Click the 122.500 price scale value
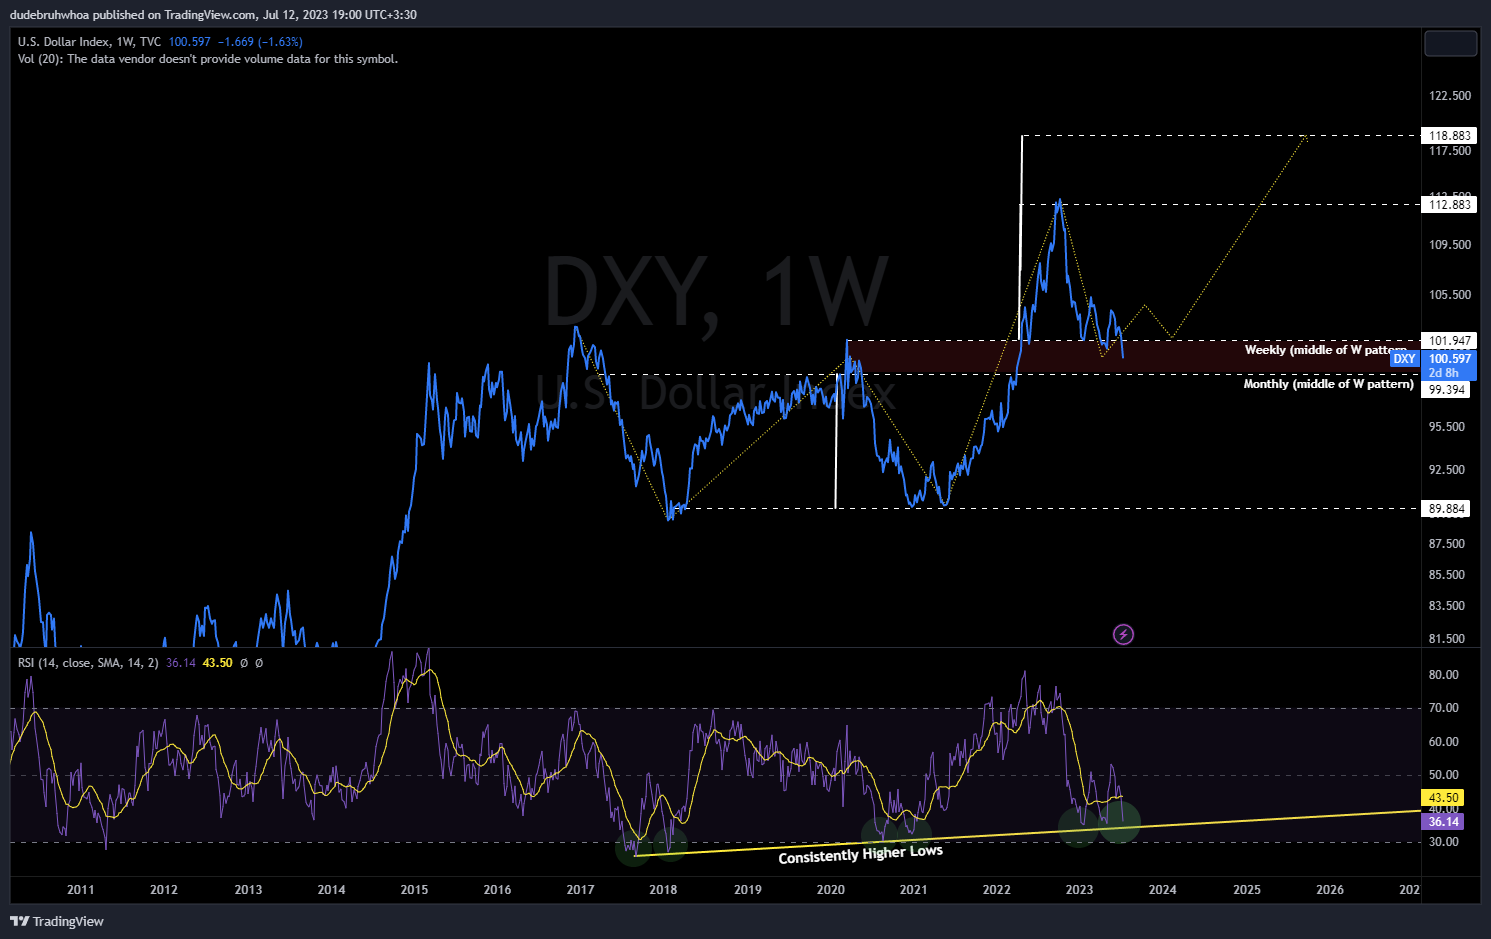Image resolution: width=1491 pixels, height=939 pixels. 1450,96
